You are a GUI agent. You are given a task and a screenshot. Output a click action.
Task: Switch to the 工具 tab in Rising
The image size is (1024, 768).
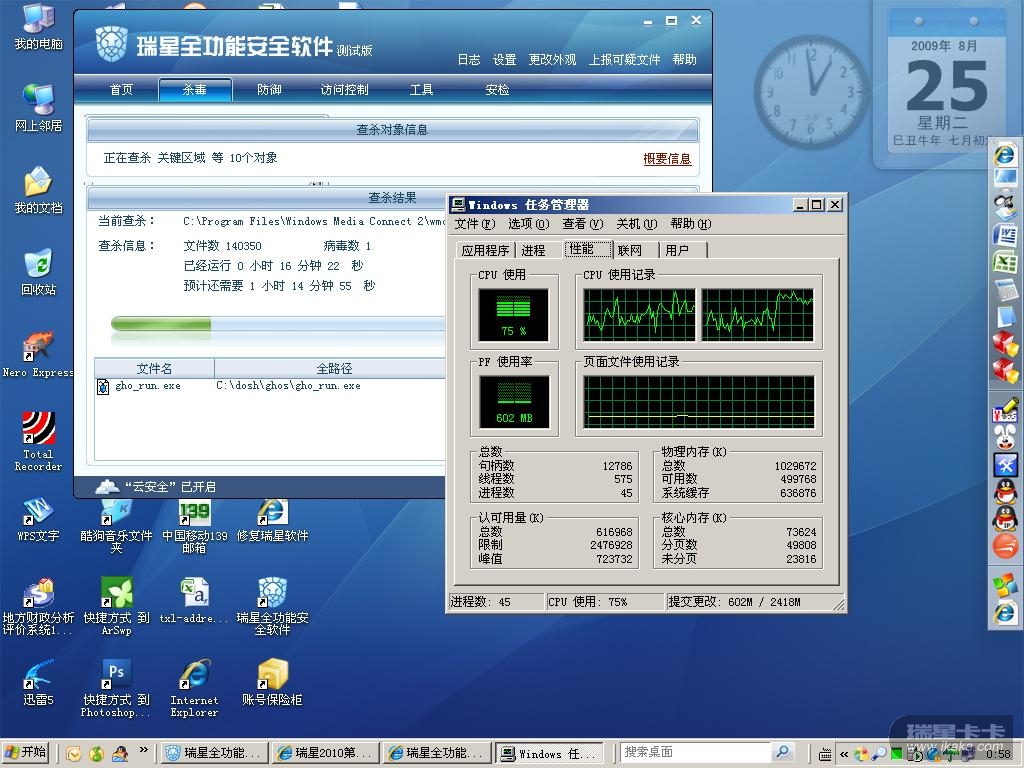point(421,89)
